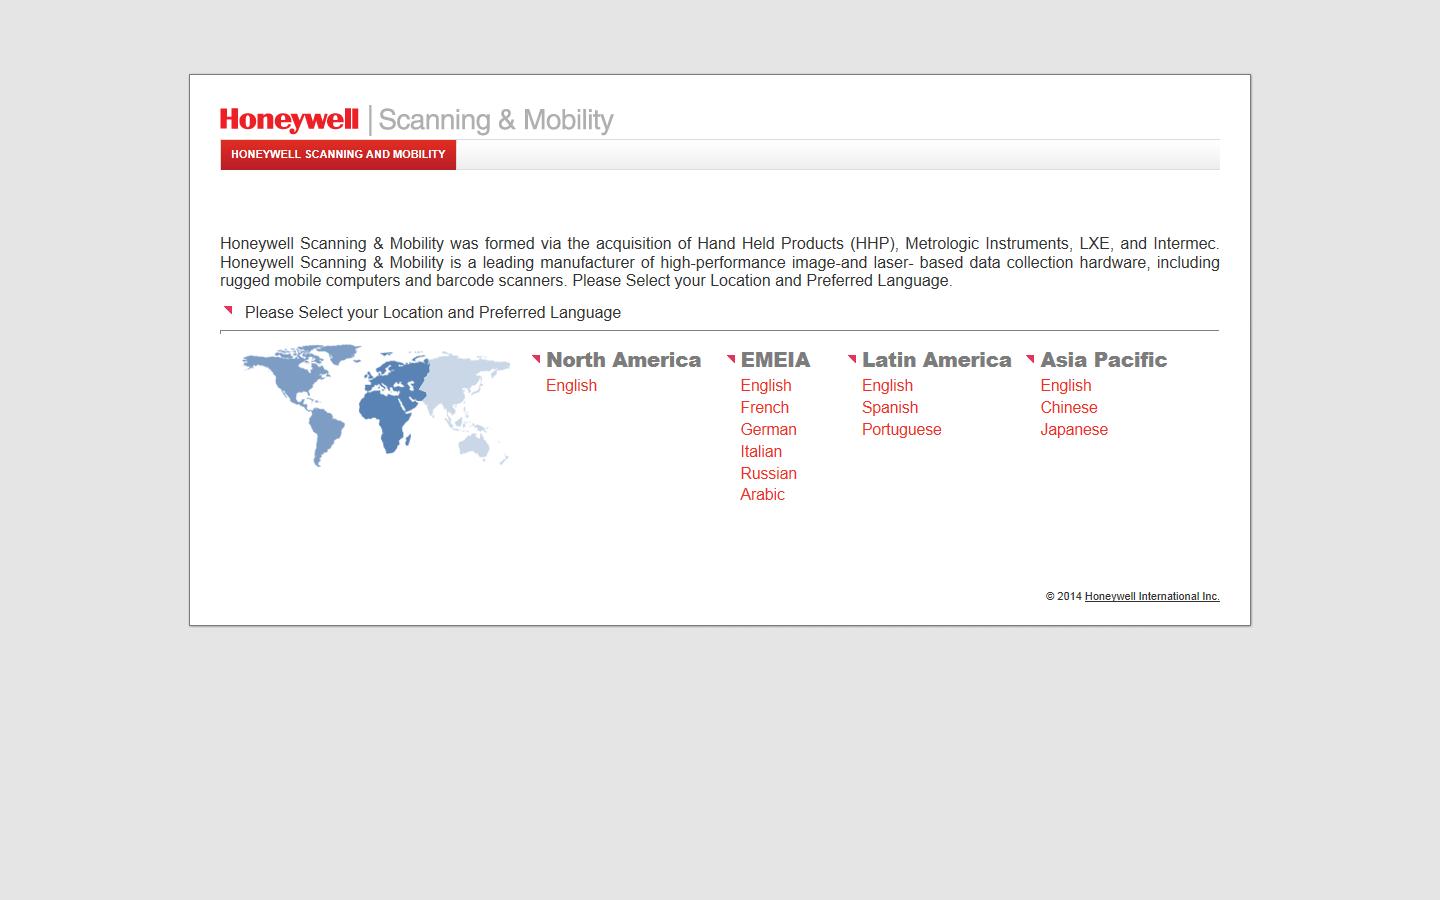The width and height of the screenshot is (1440, 900).
Task: Select Arabic under EMEIA
Action: (x=763, y=494)
